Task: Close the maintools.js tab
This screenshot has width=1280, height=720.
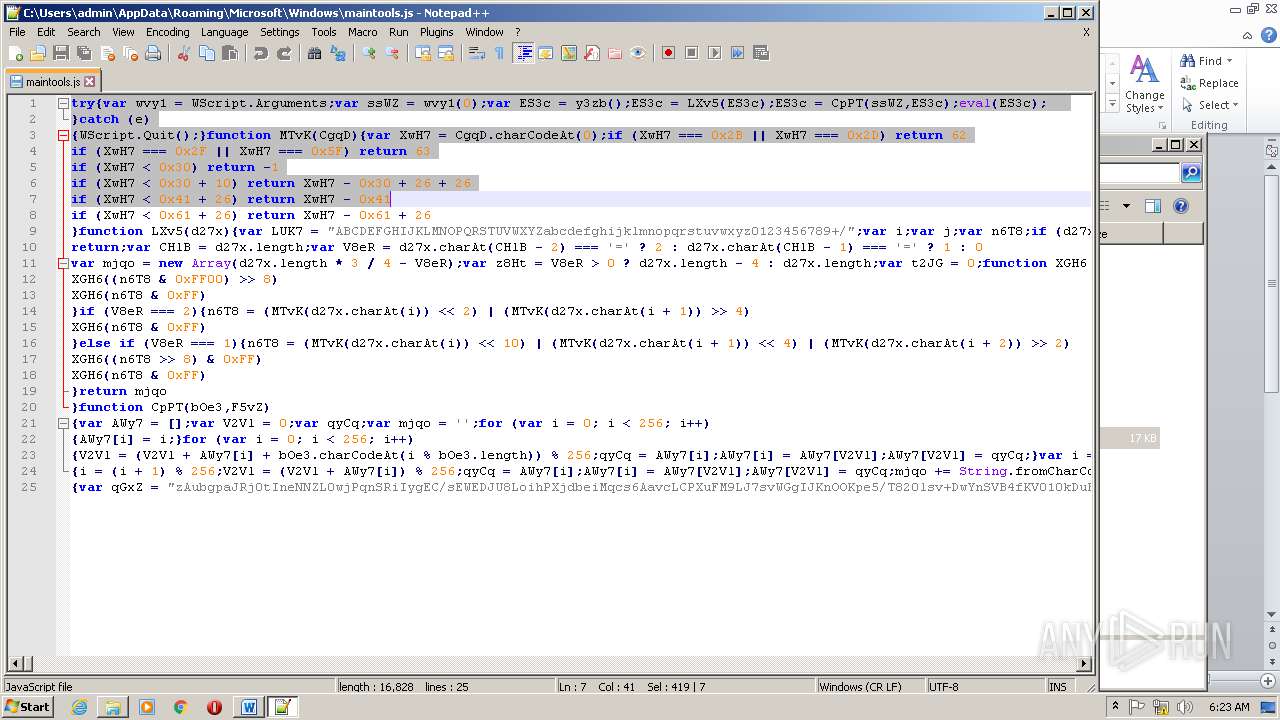Action: click(89, 82)
